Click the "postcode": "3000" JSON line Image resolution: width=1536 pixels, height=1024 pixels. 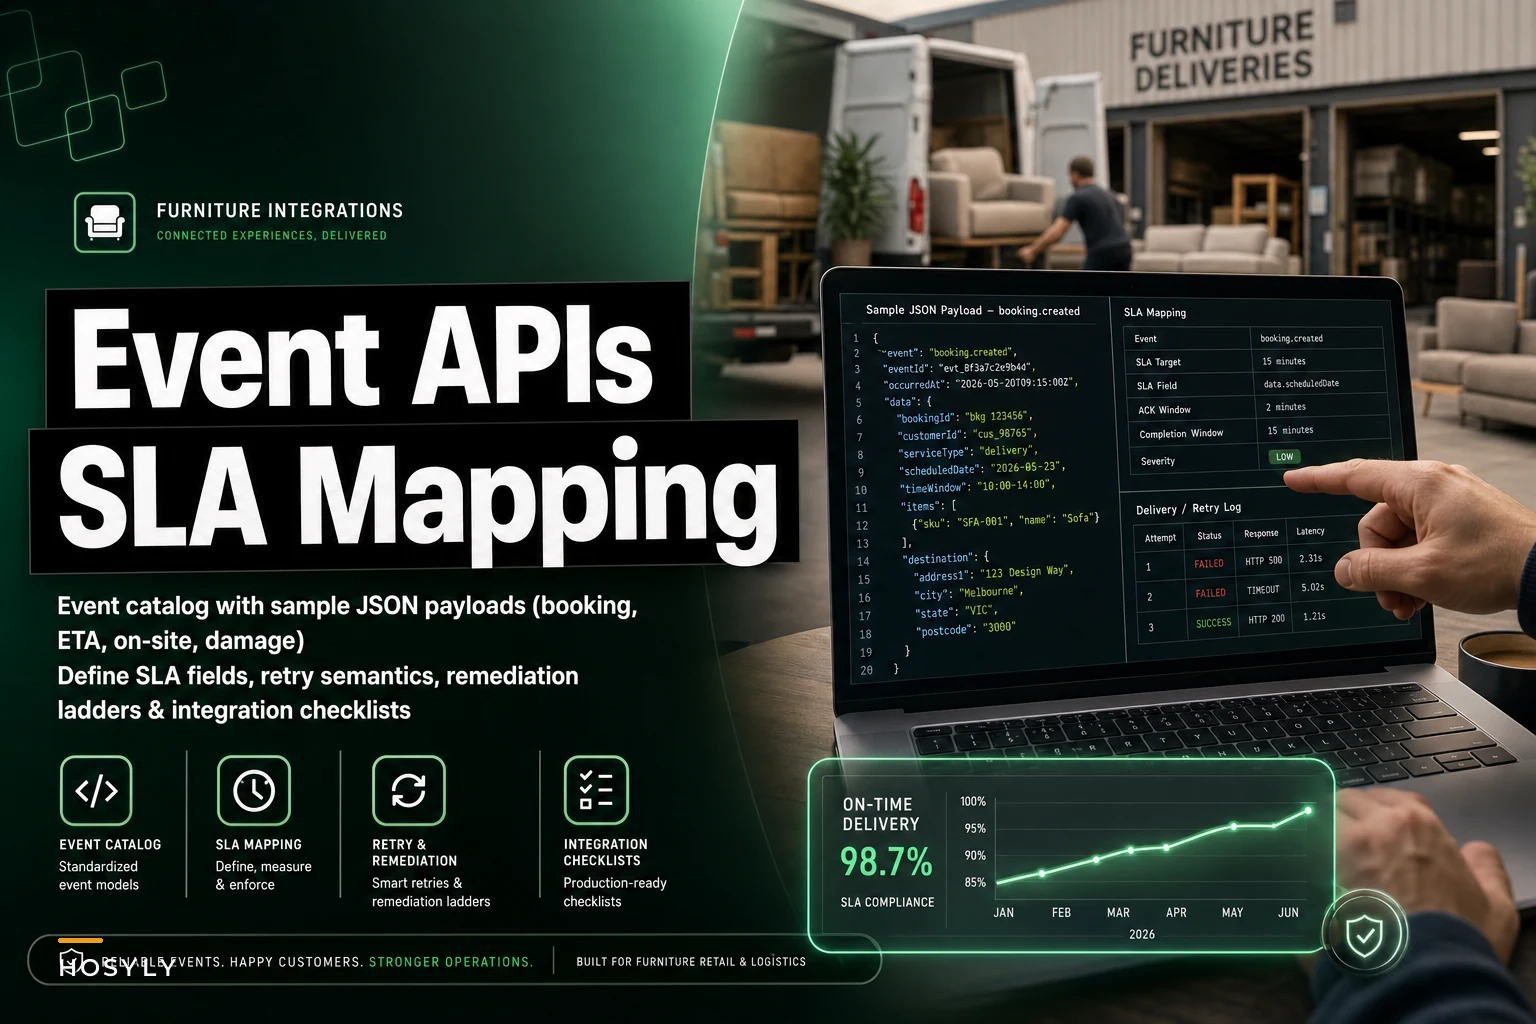966,628
